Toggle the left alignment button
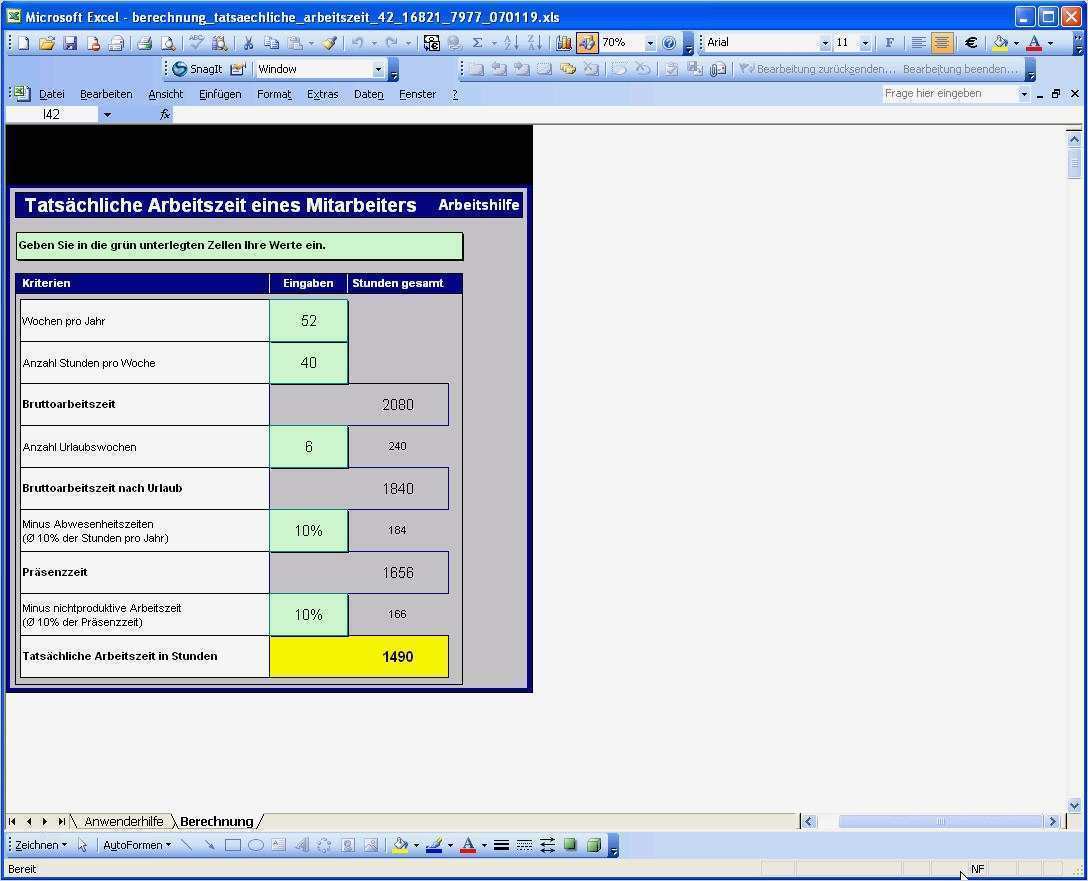This screenshot has height=881, width=1088. pos(919,43)
